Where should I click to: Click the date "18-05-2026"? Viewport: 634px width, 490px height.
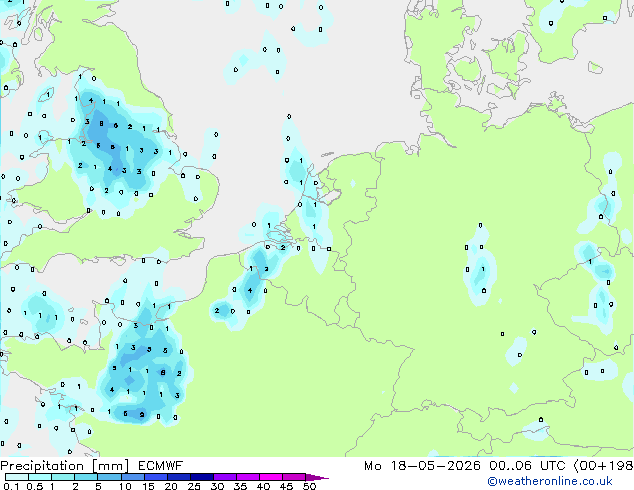pyautogui.click(x=435, y=466)
